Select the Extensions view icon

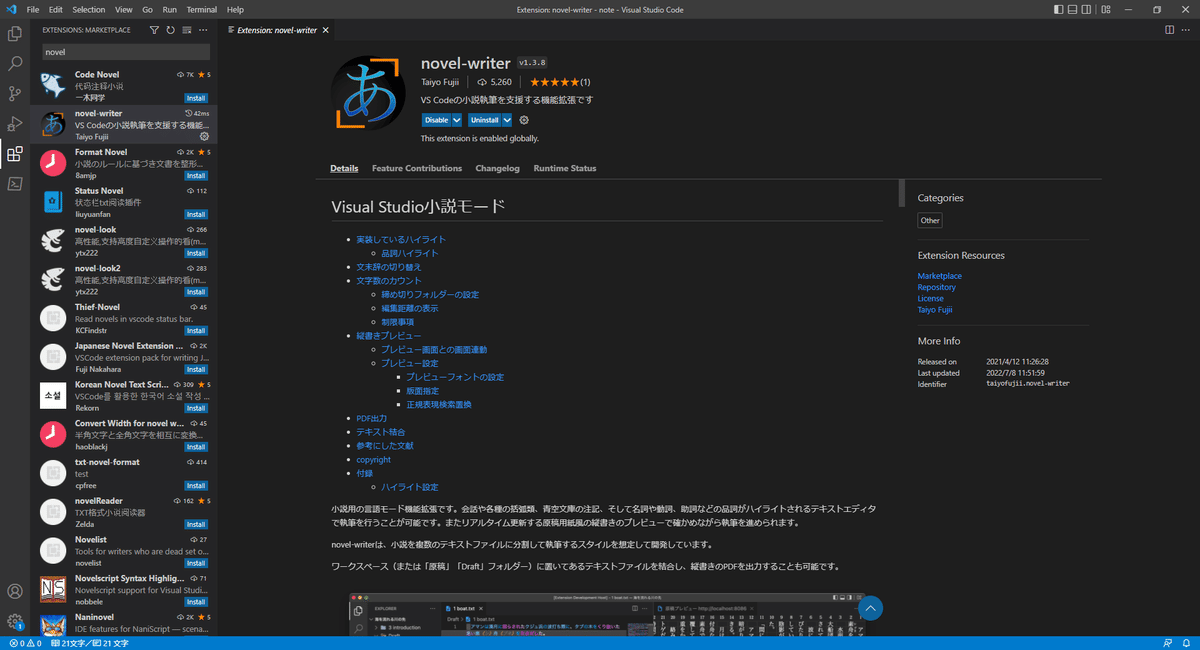15,153
